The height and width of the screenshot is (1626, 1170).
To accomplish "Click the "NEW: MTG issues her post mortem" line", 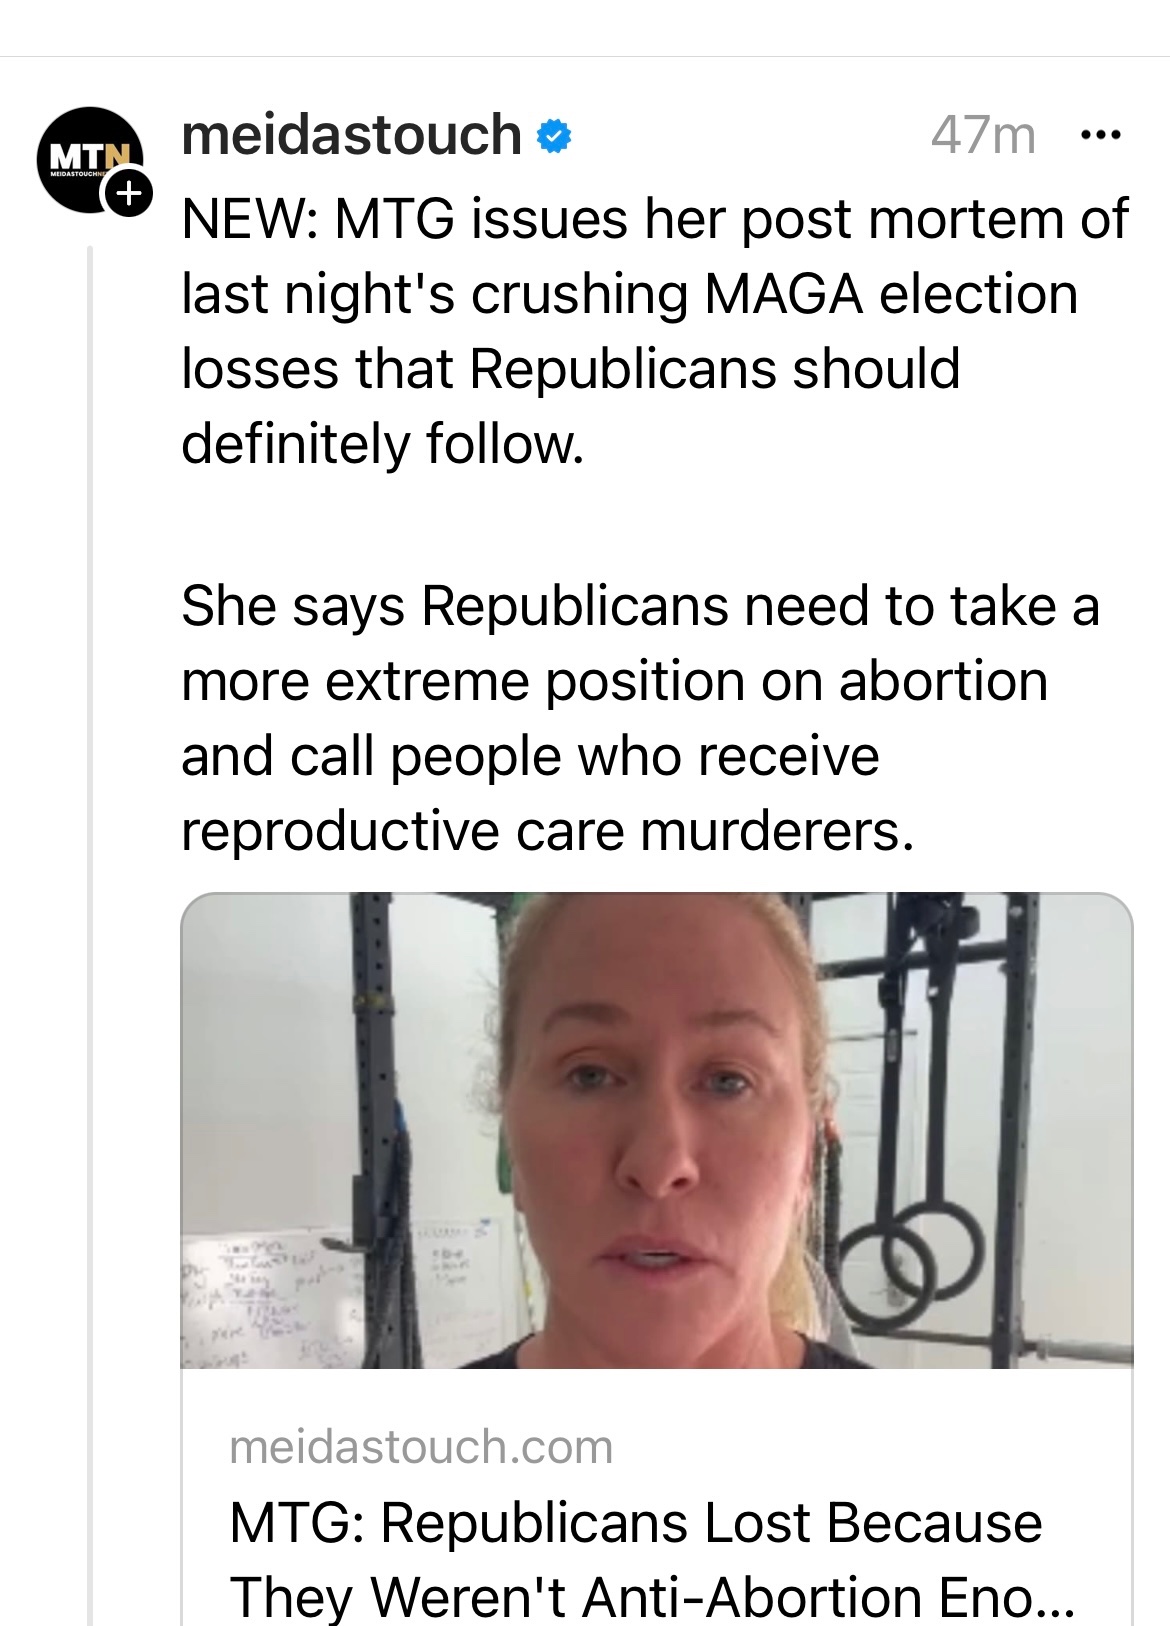I will pos(655,219).
